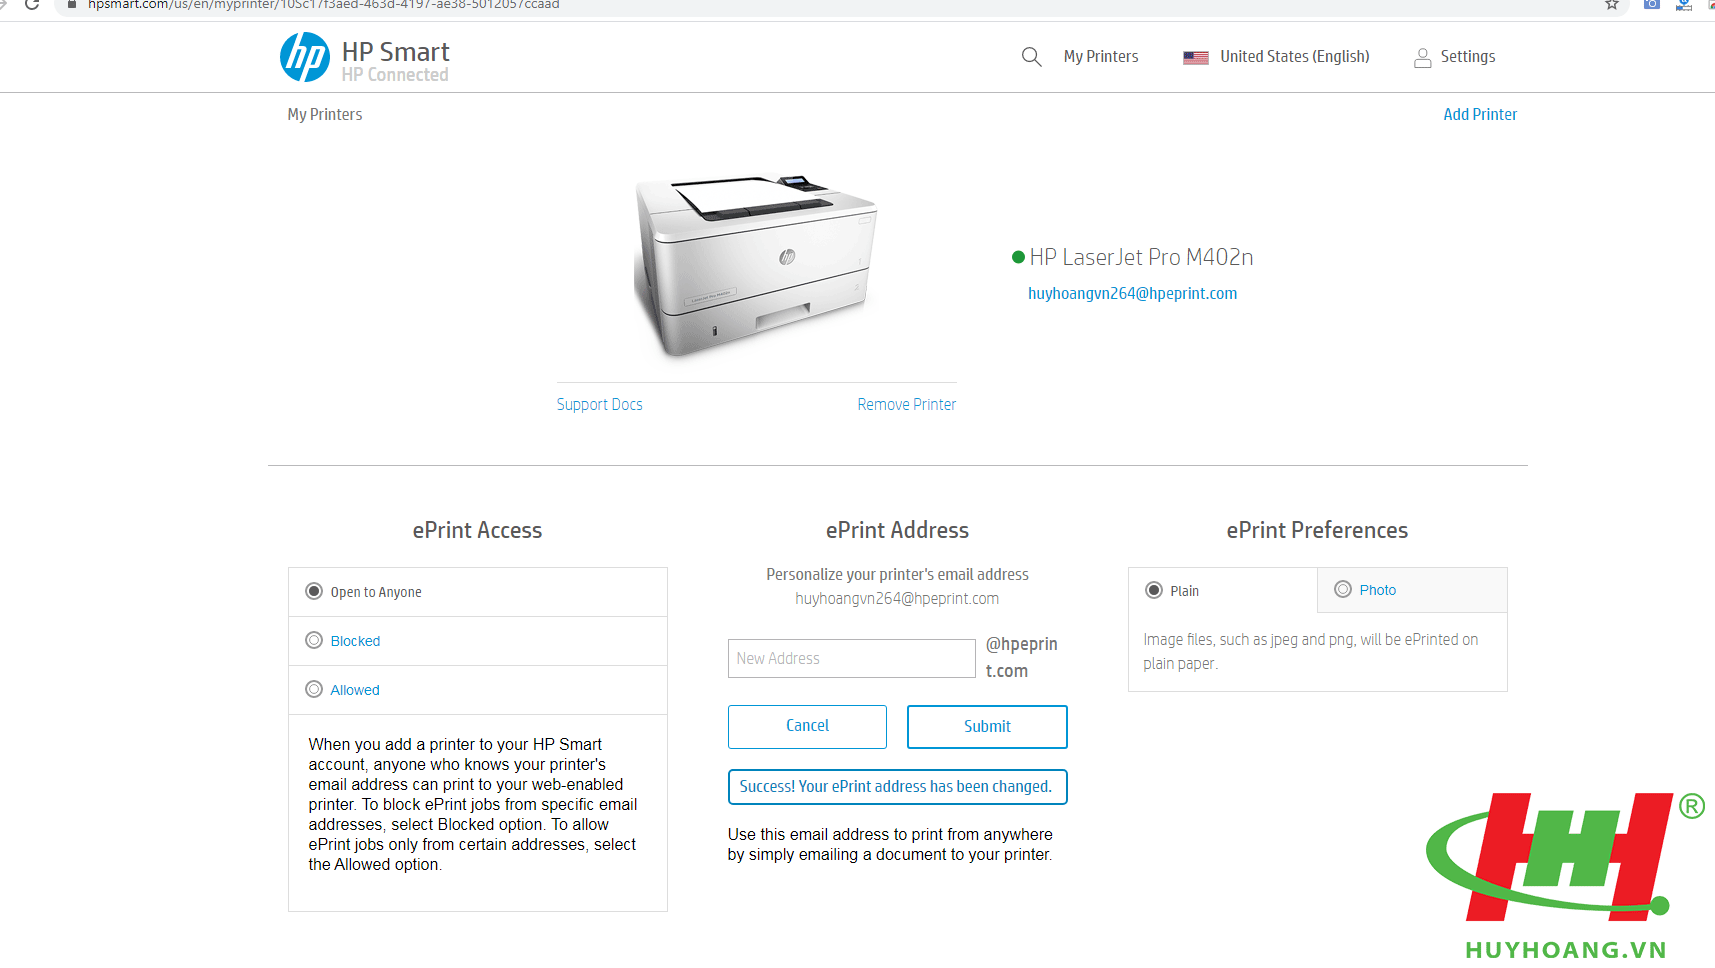Click the HP LaserJet Pro M402n title
The height and width of the screenshot is (968, 1715).
1141,257
